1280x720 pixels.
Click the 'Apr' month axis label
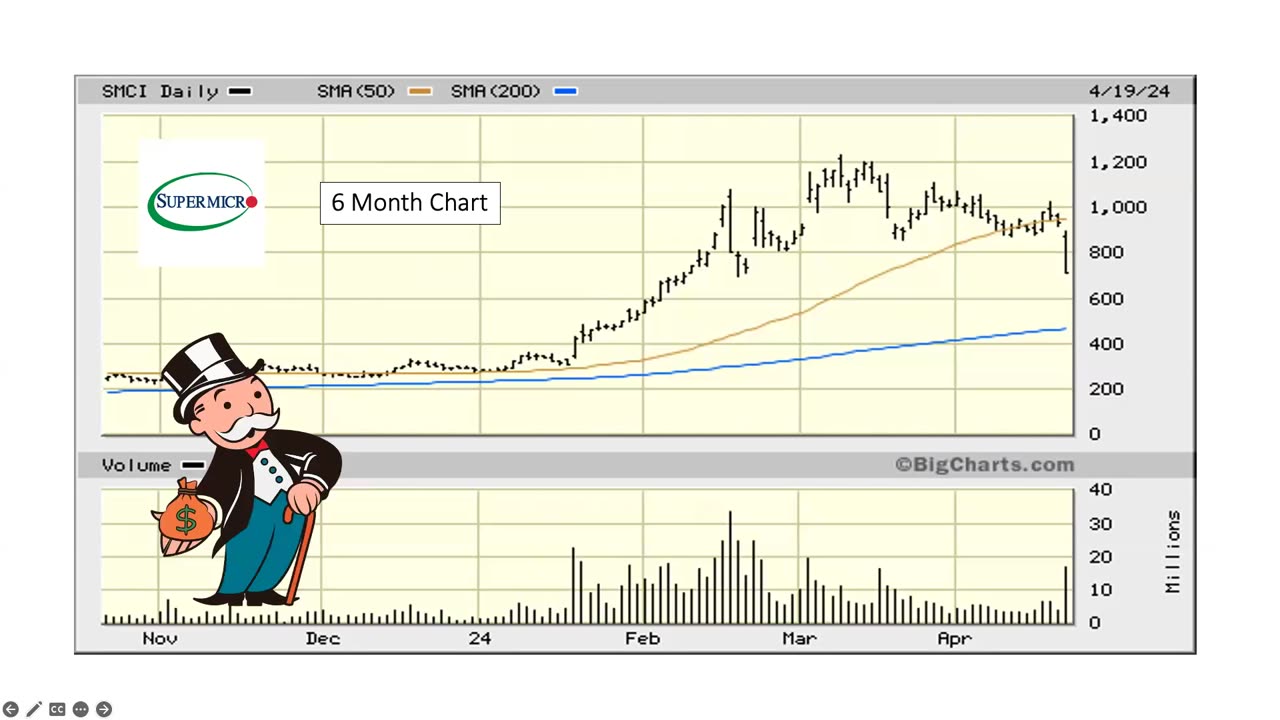pos(954,638)
